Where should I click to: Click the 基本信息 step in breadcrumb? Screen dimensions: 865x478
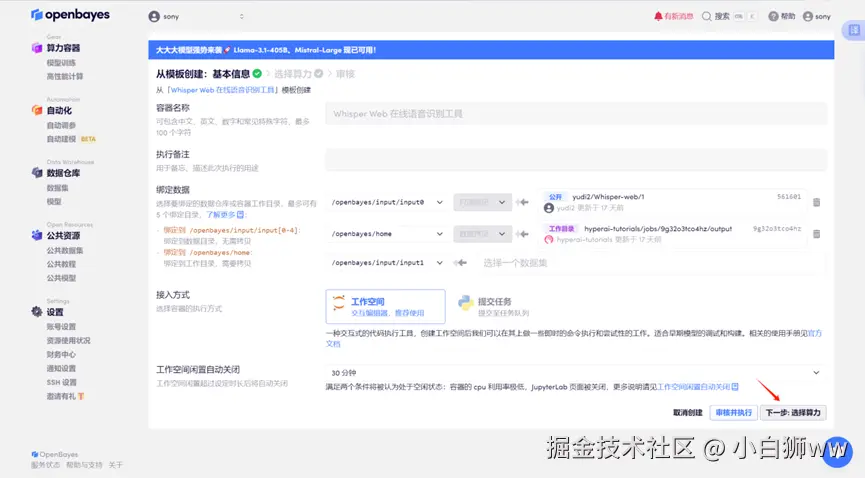pyautogui.click(x=237, y=74)
